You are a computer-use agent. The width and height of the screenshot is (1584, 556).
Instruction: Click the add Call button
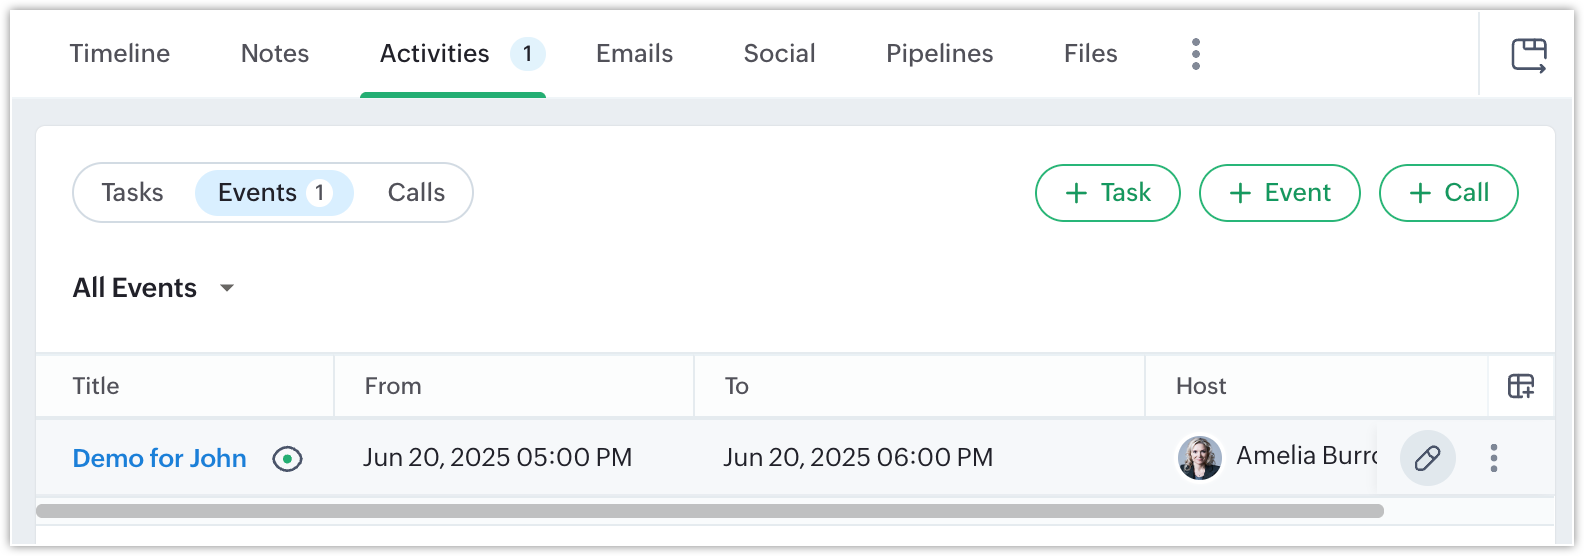pyautogui.click(x=1449, y=193)
